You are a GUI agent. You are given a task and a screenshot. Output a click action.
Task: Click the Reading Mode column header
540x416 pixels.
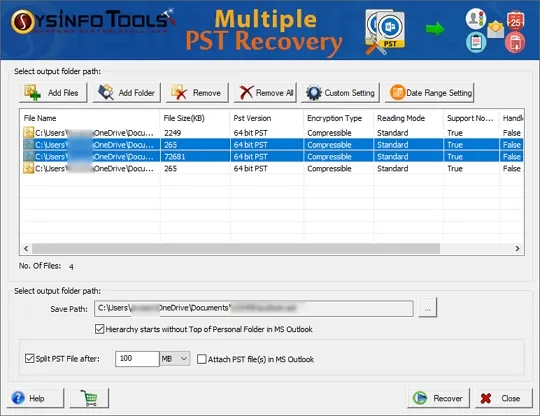[408, 118]
